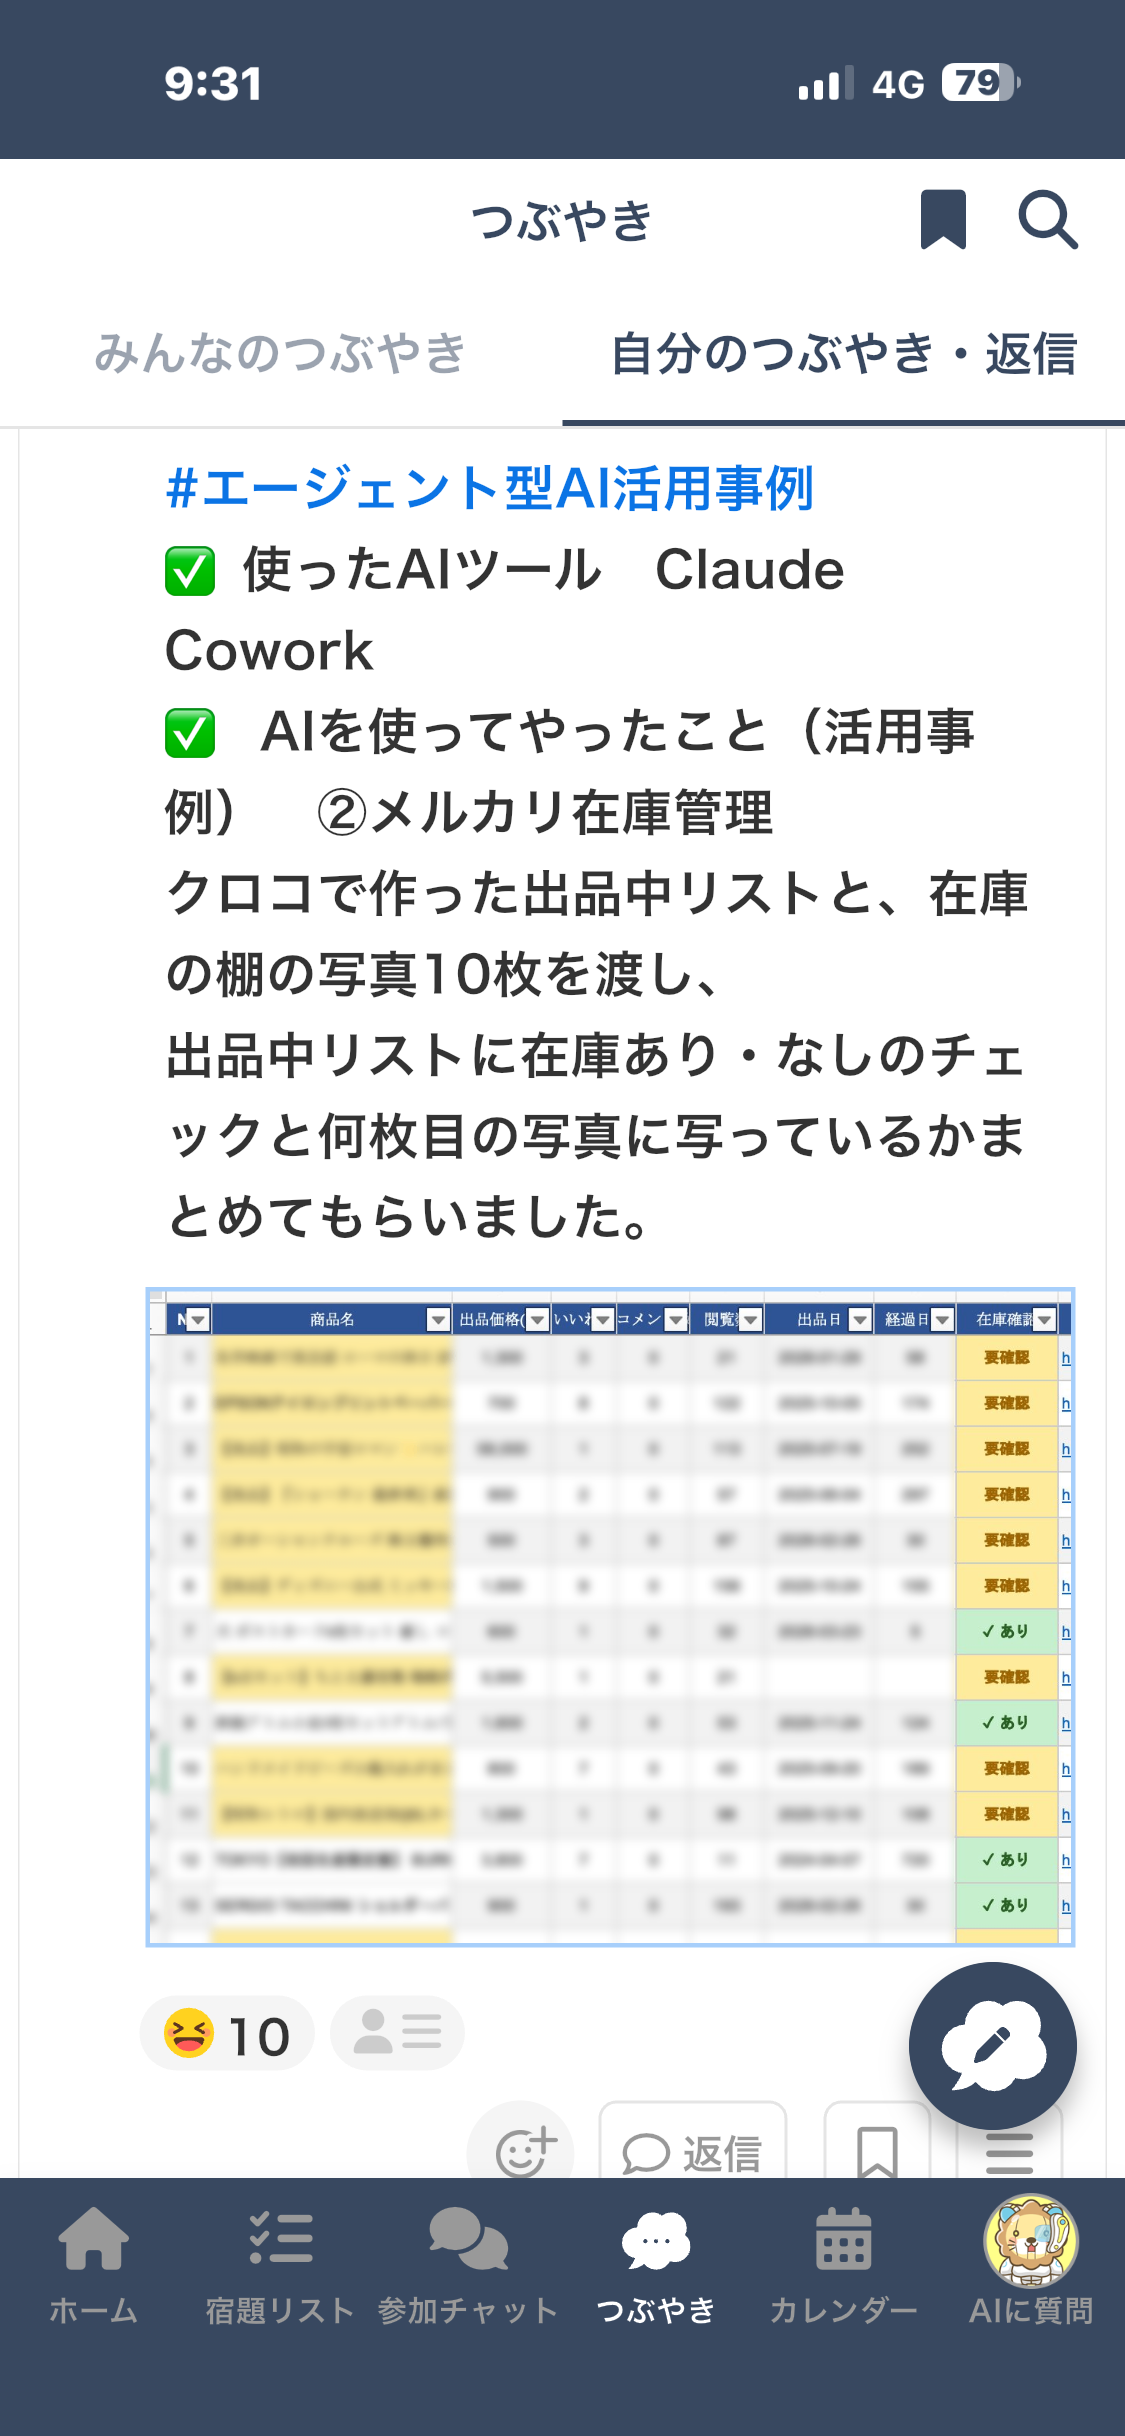Tap the text ②メルカリ在庫管理
This screenshot has width=1125, height=2436.
545,812
